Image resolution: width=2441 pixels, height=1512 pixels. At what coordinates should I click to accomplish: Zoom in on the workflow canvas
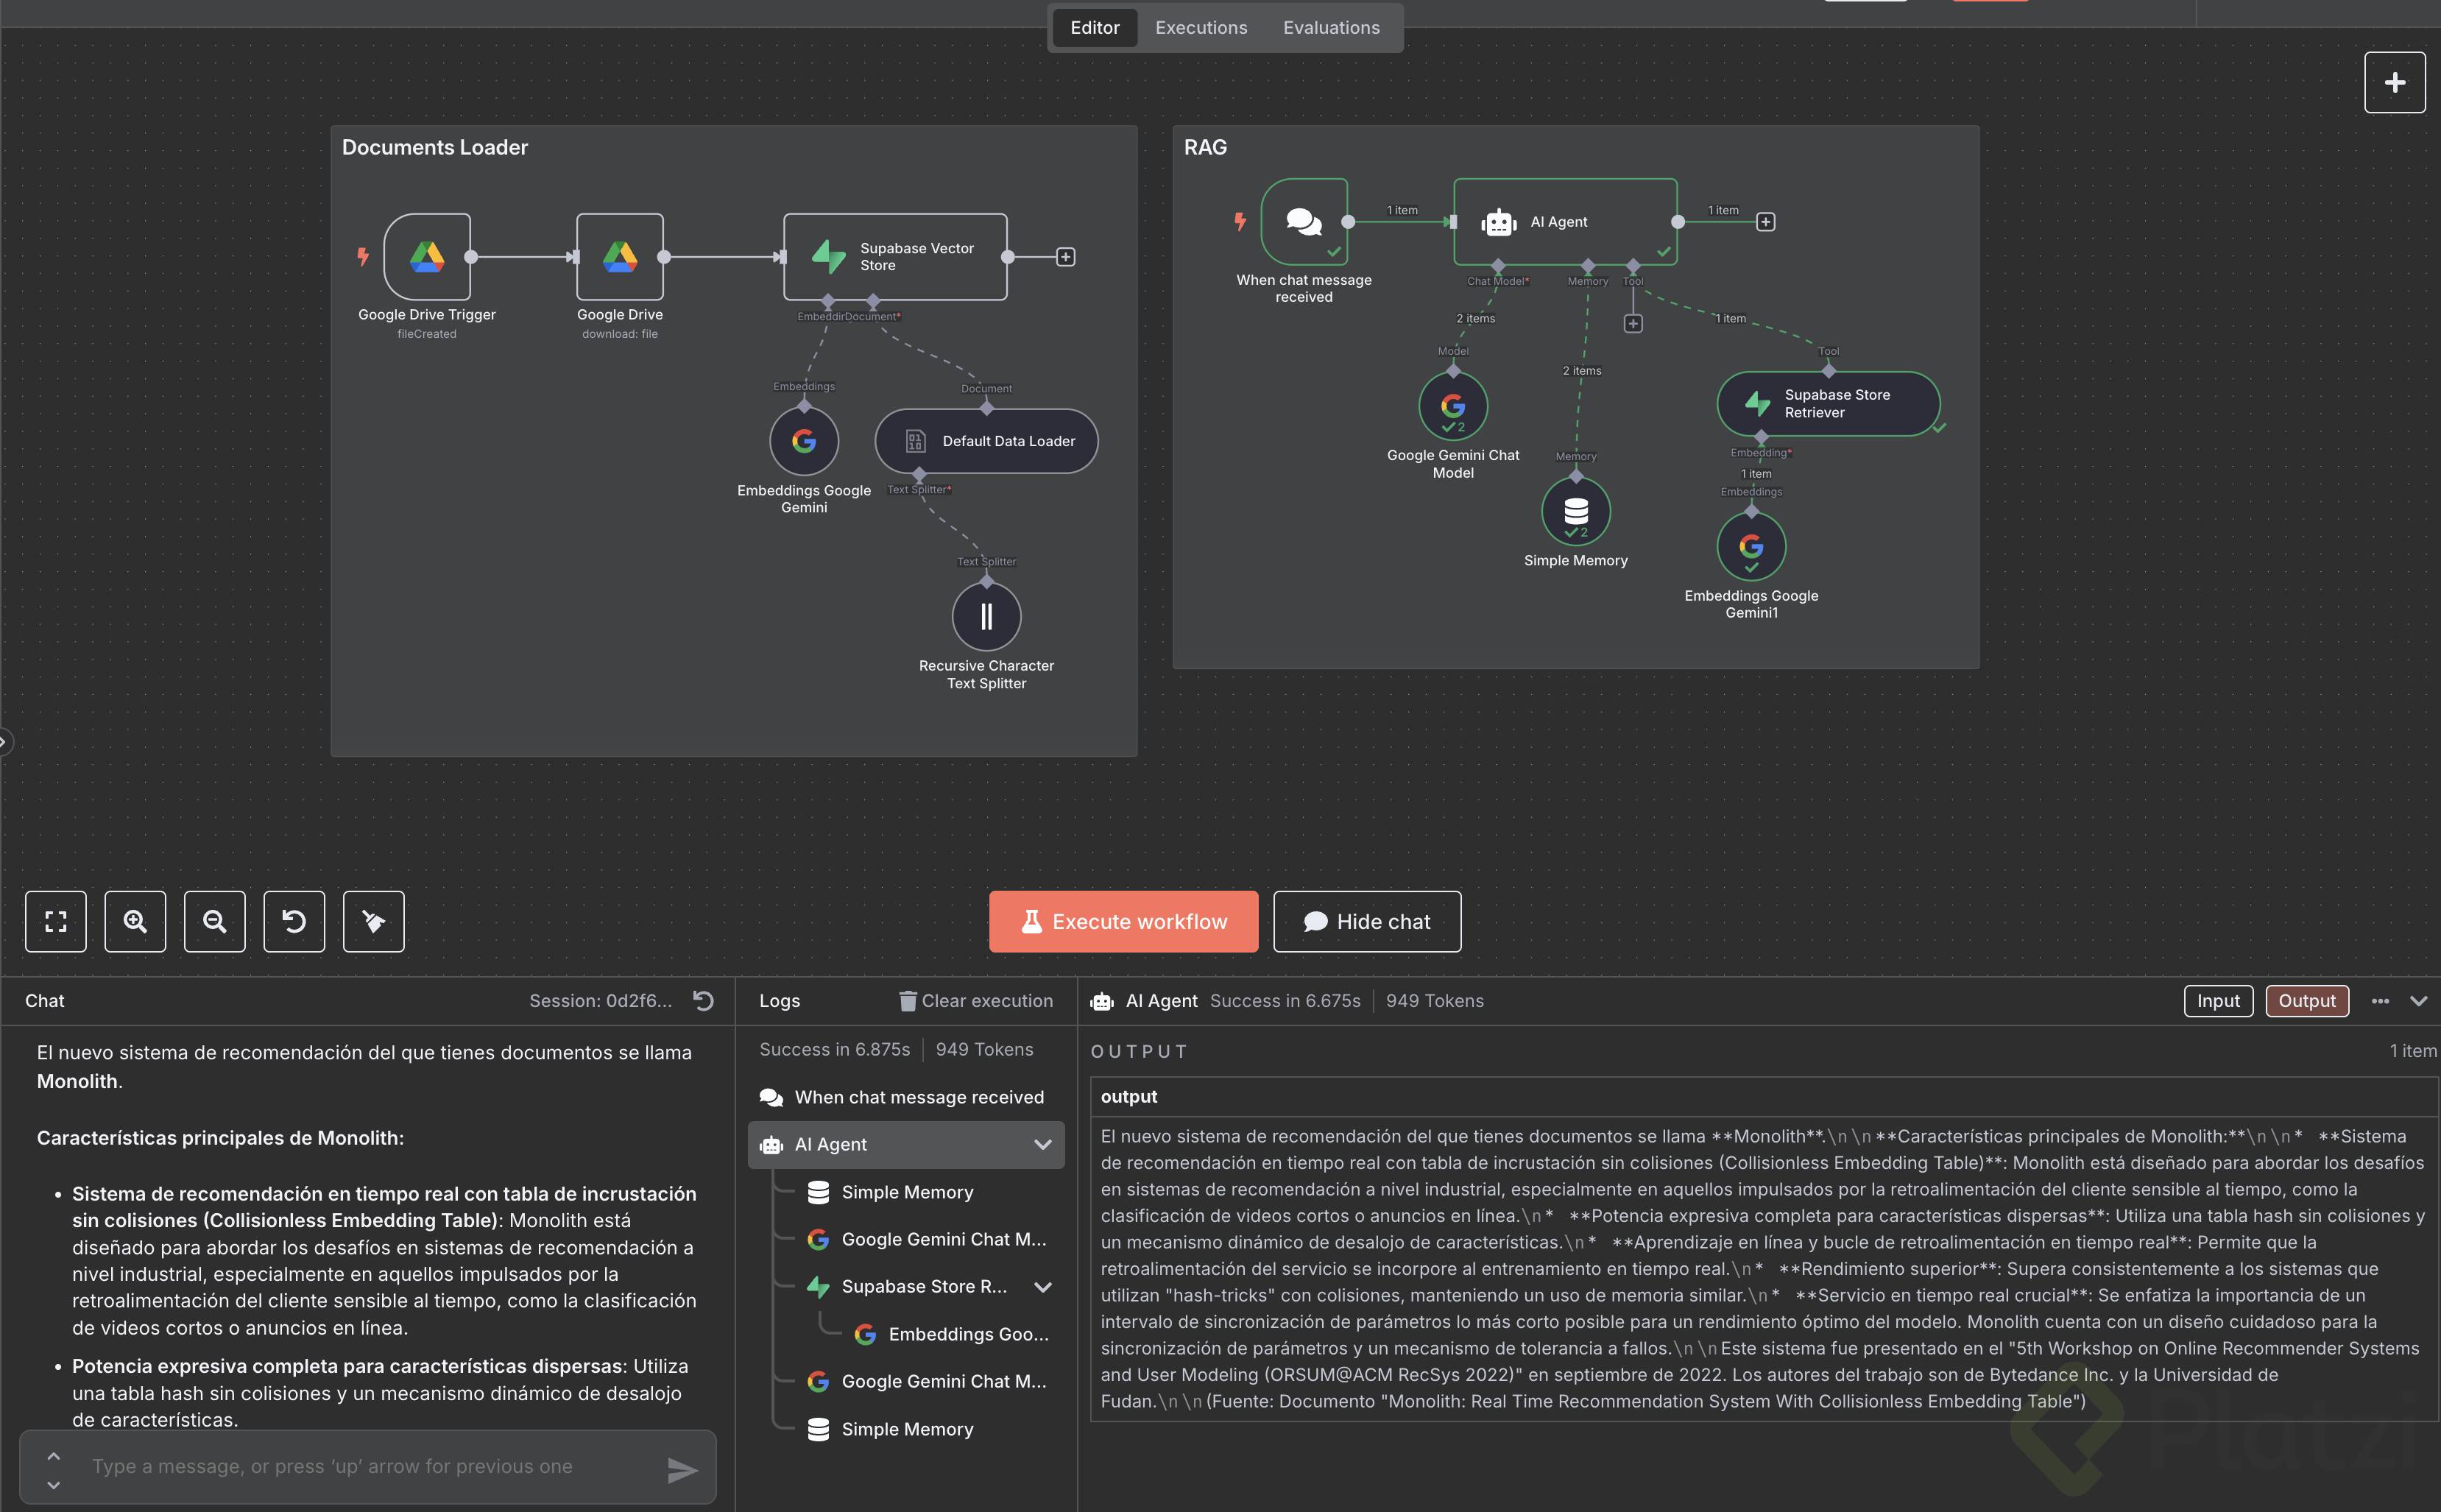pos(135,921)
